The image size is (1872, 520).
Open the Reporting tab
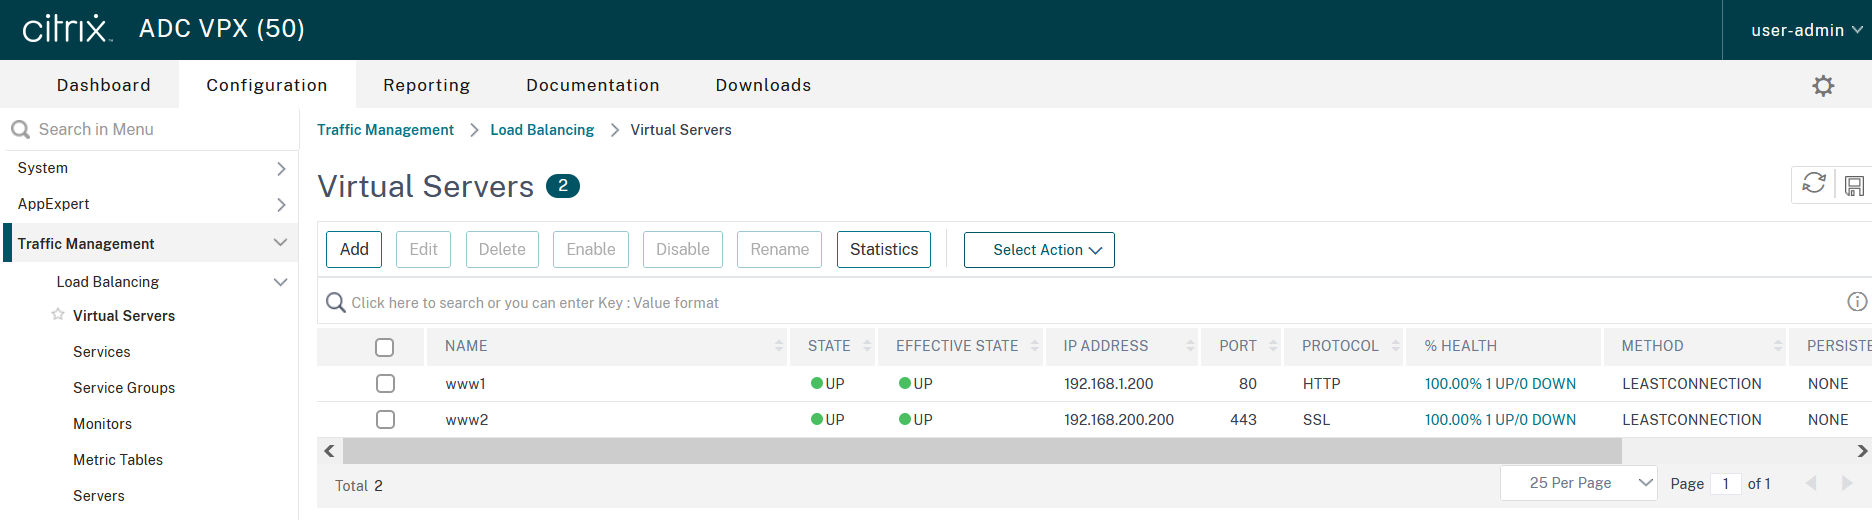[x=426, y=85]
